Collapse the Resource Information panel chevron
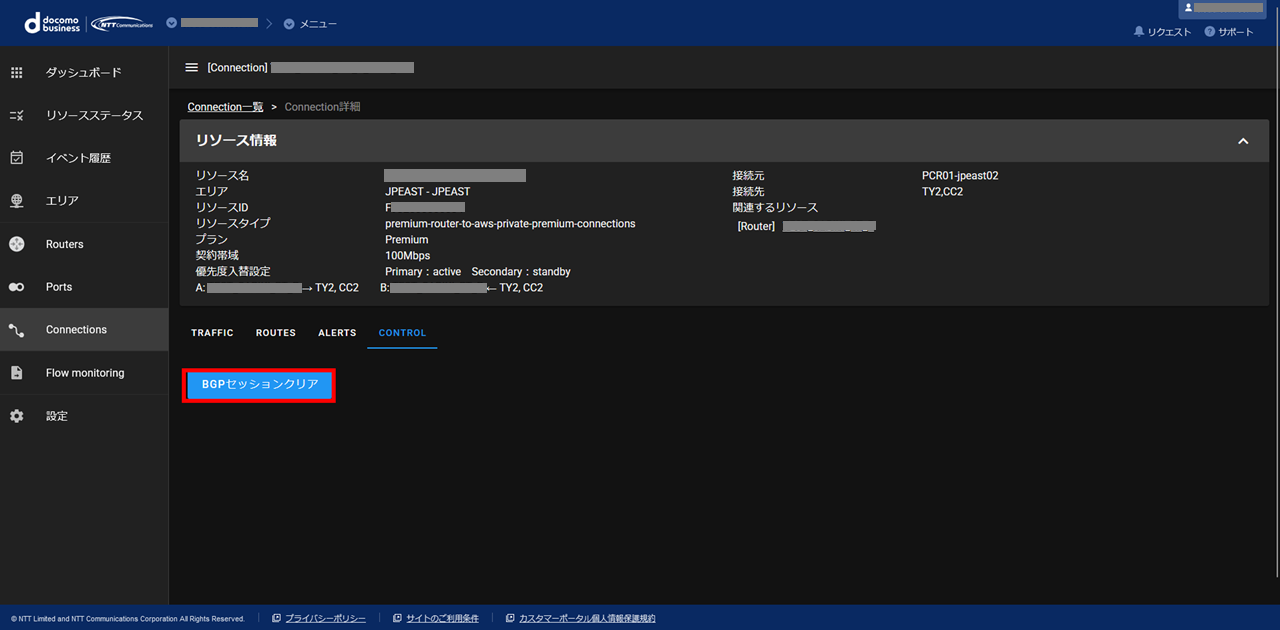This screenshot has height=630, width=1280. coord(1243,141)
